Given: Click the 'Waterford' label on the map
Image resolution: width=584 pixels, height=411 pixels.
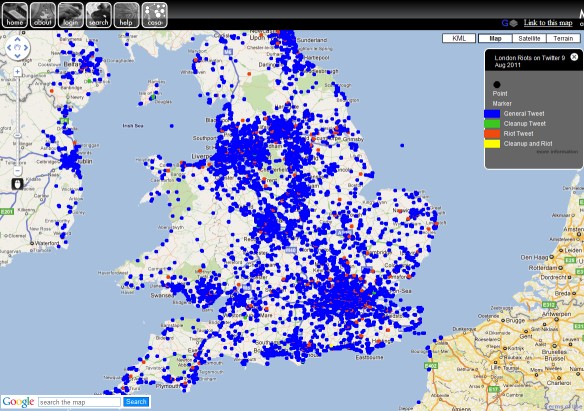Looking at the screenshot, I should pos(47,243).
